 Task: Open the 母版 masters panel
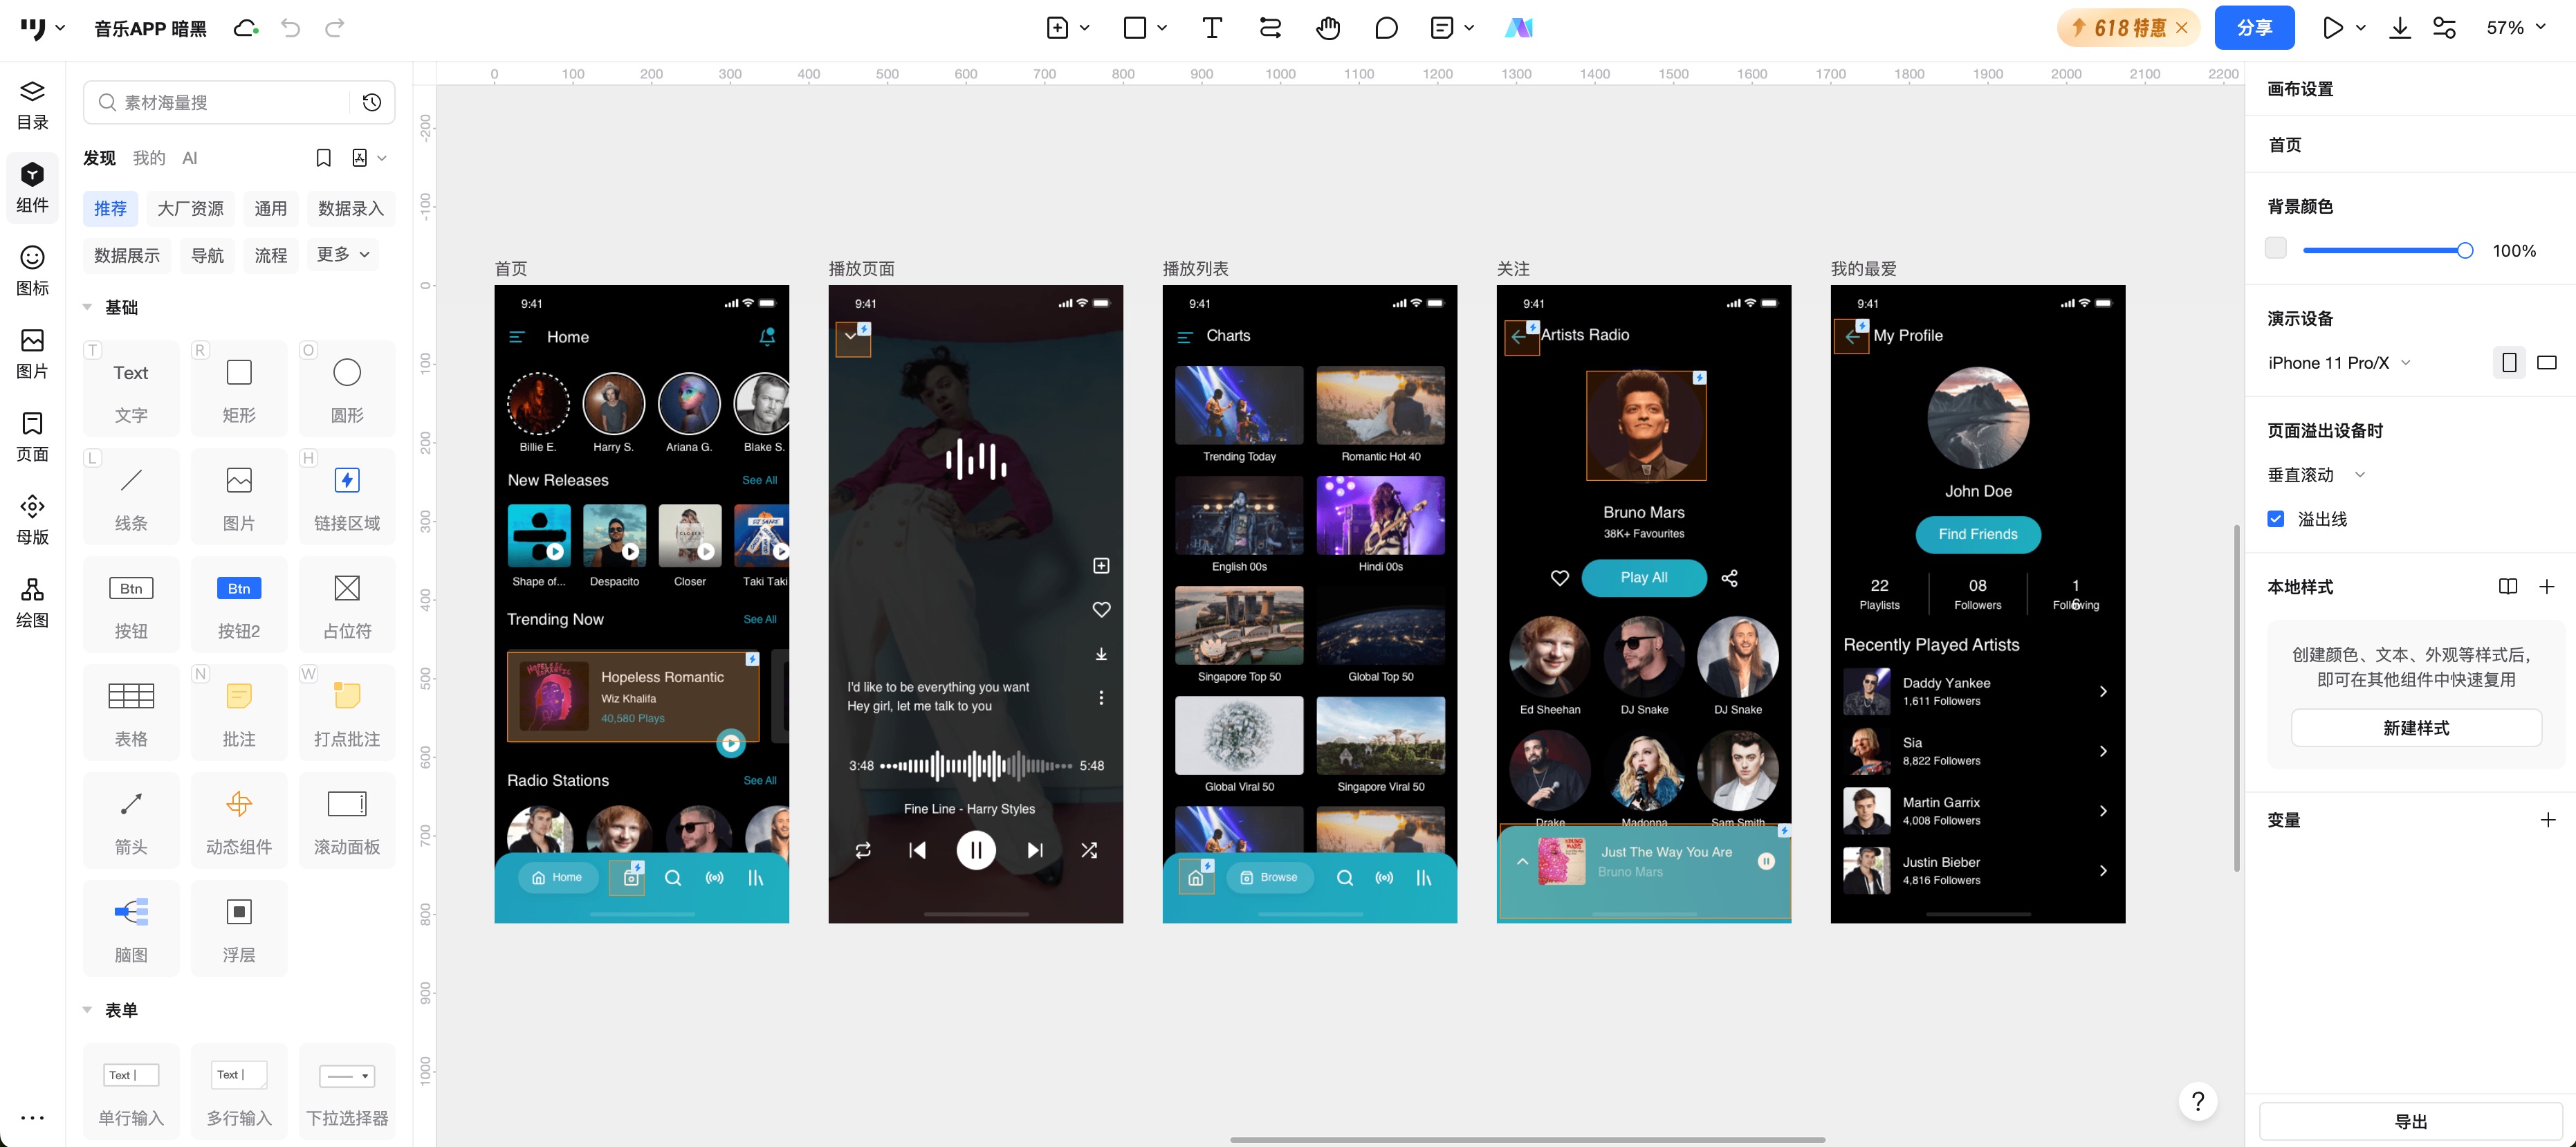[x=32, y=520]
